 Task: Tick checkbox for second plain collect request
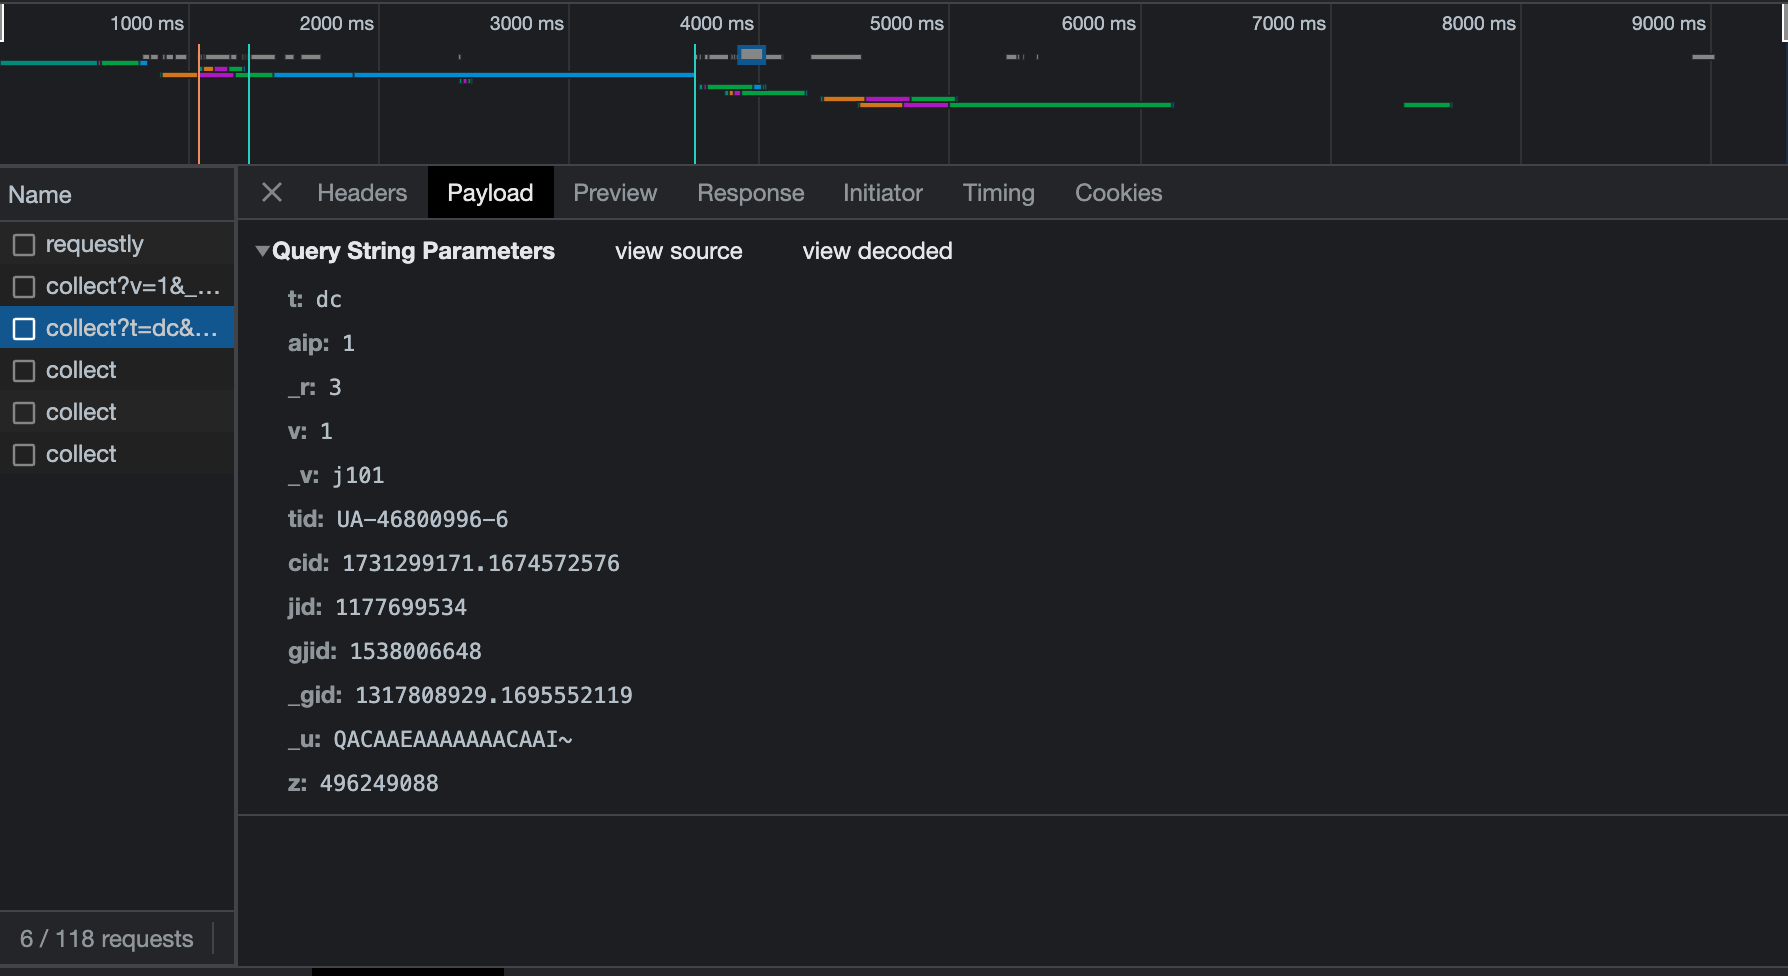click(24, 413)
